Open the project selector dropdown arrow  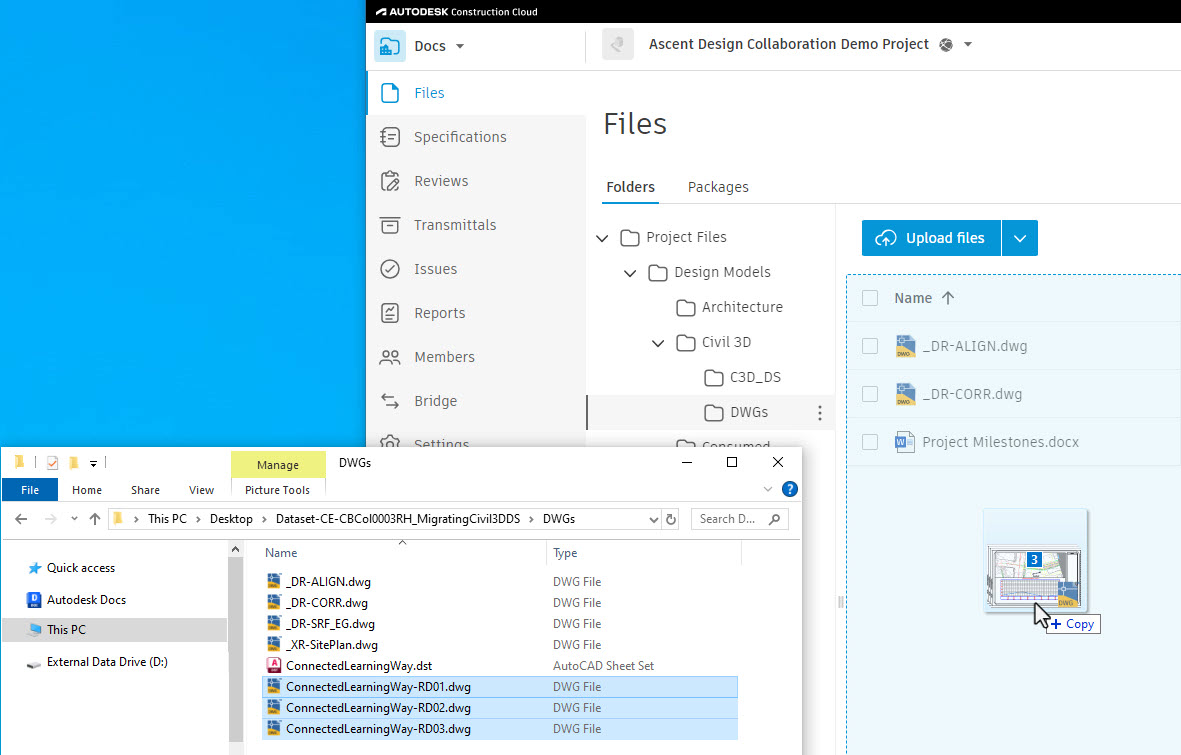[x=969, y=44]
